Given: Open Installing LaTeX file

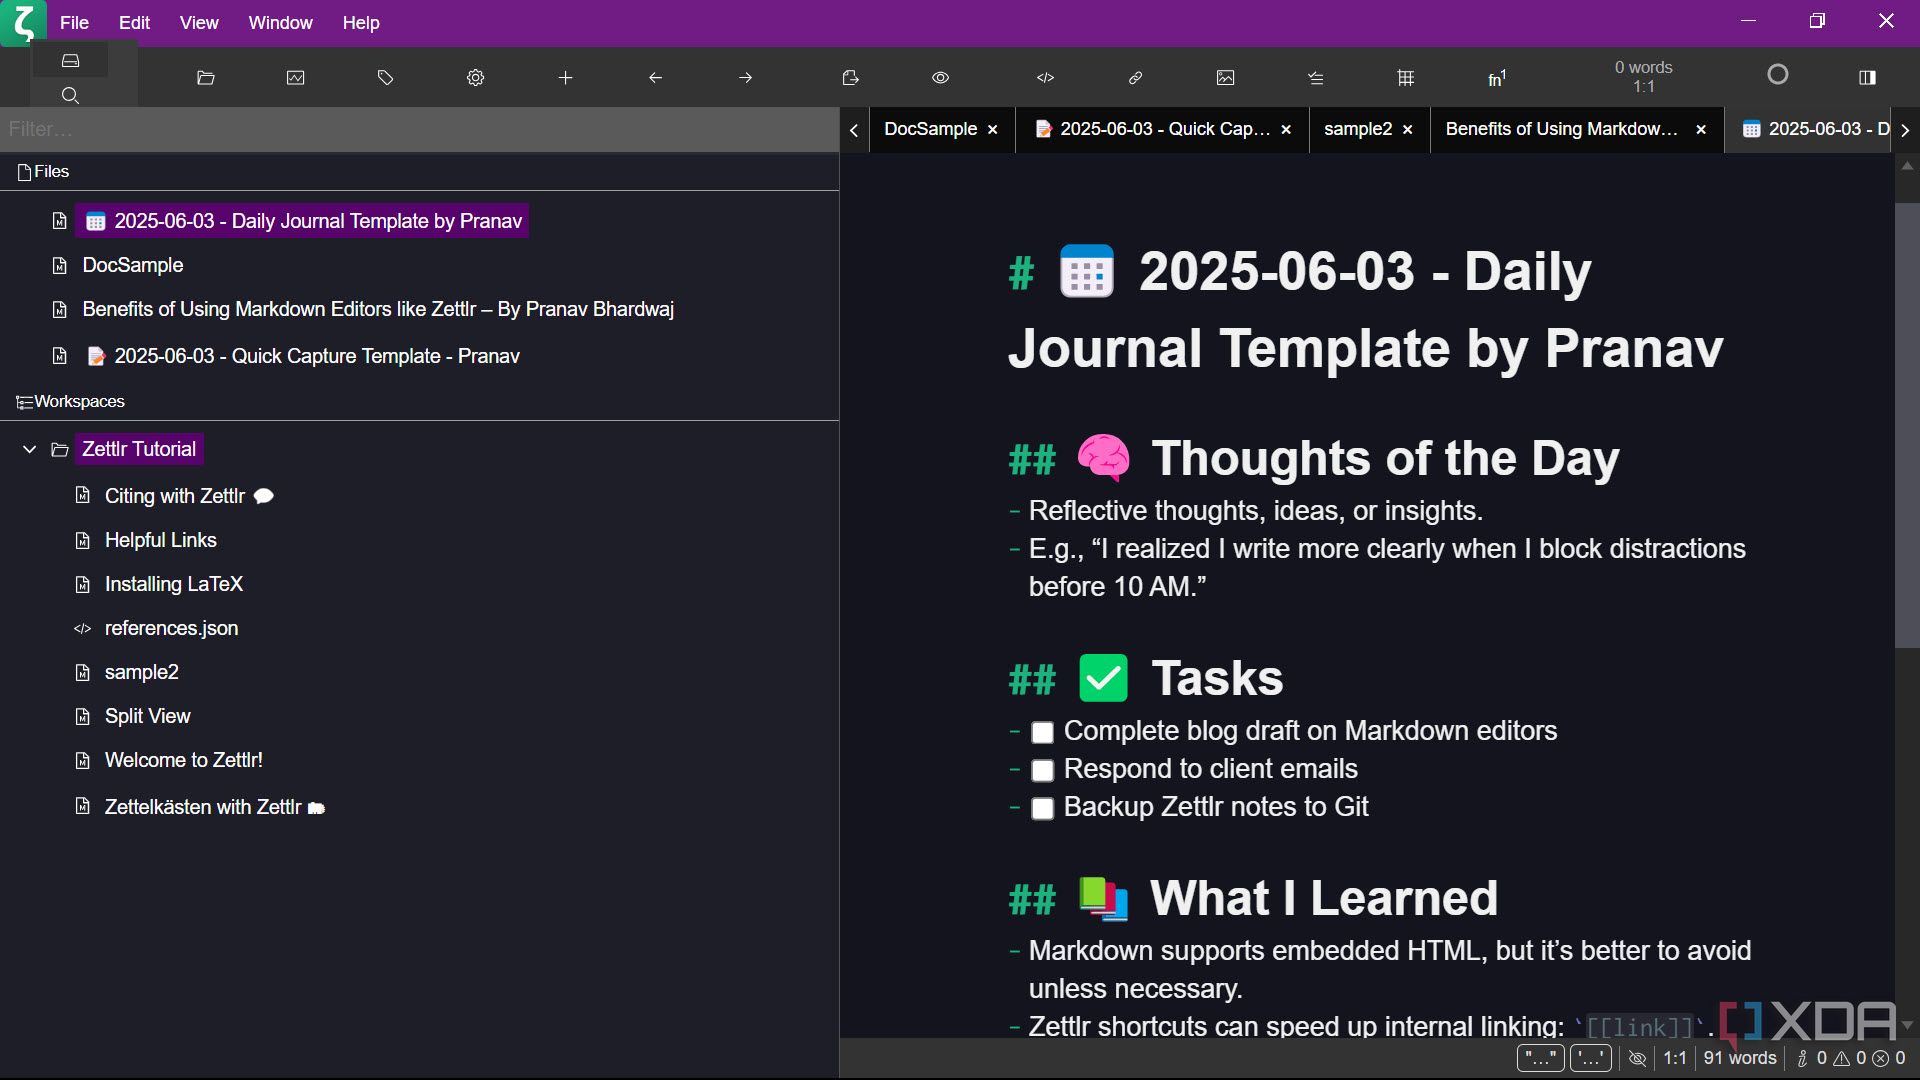Looking at the screenshot, I should point(174,584).
